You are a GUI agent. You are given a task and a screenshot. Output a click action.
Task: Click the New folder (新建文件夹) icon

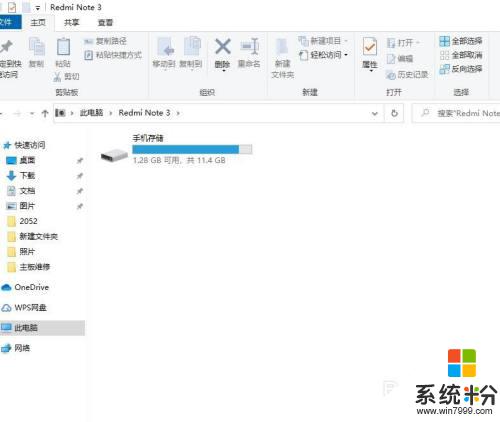[x=282, y=46]
